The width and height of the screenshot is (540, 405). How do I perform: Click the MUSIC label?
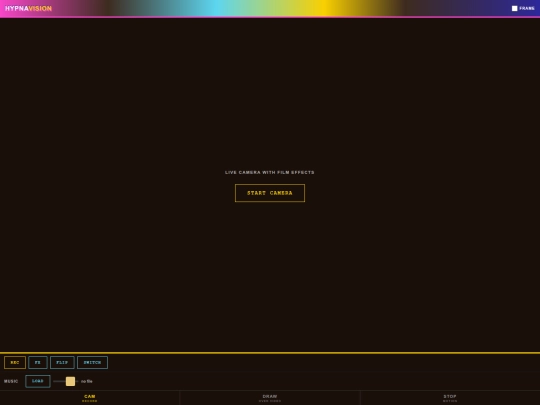click(11, 381)
